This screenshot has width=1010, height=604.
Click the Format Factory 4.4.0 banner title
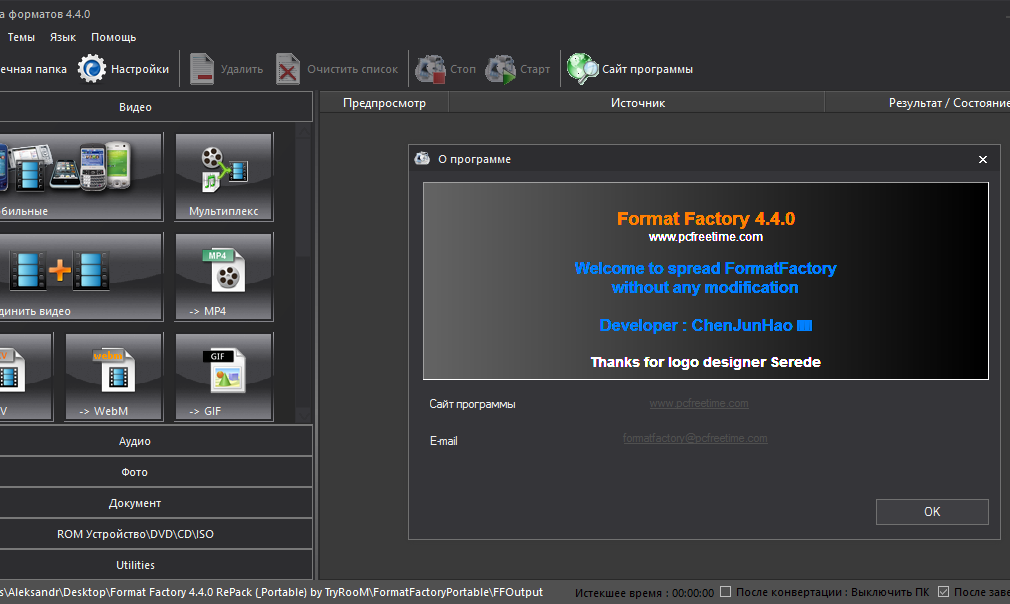706,219
